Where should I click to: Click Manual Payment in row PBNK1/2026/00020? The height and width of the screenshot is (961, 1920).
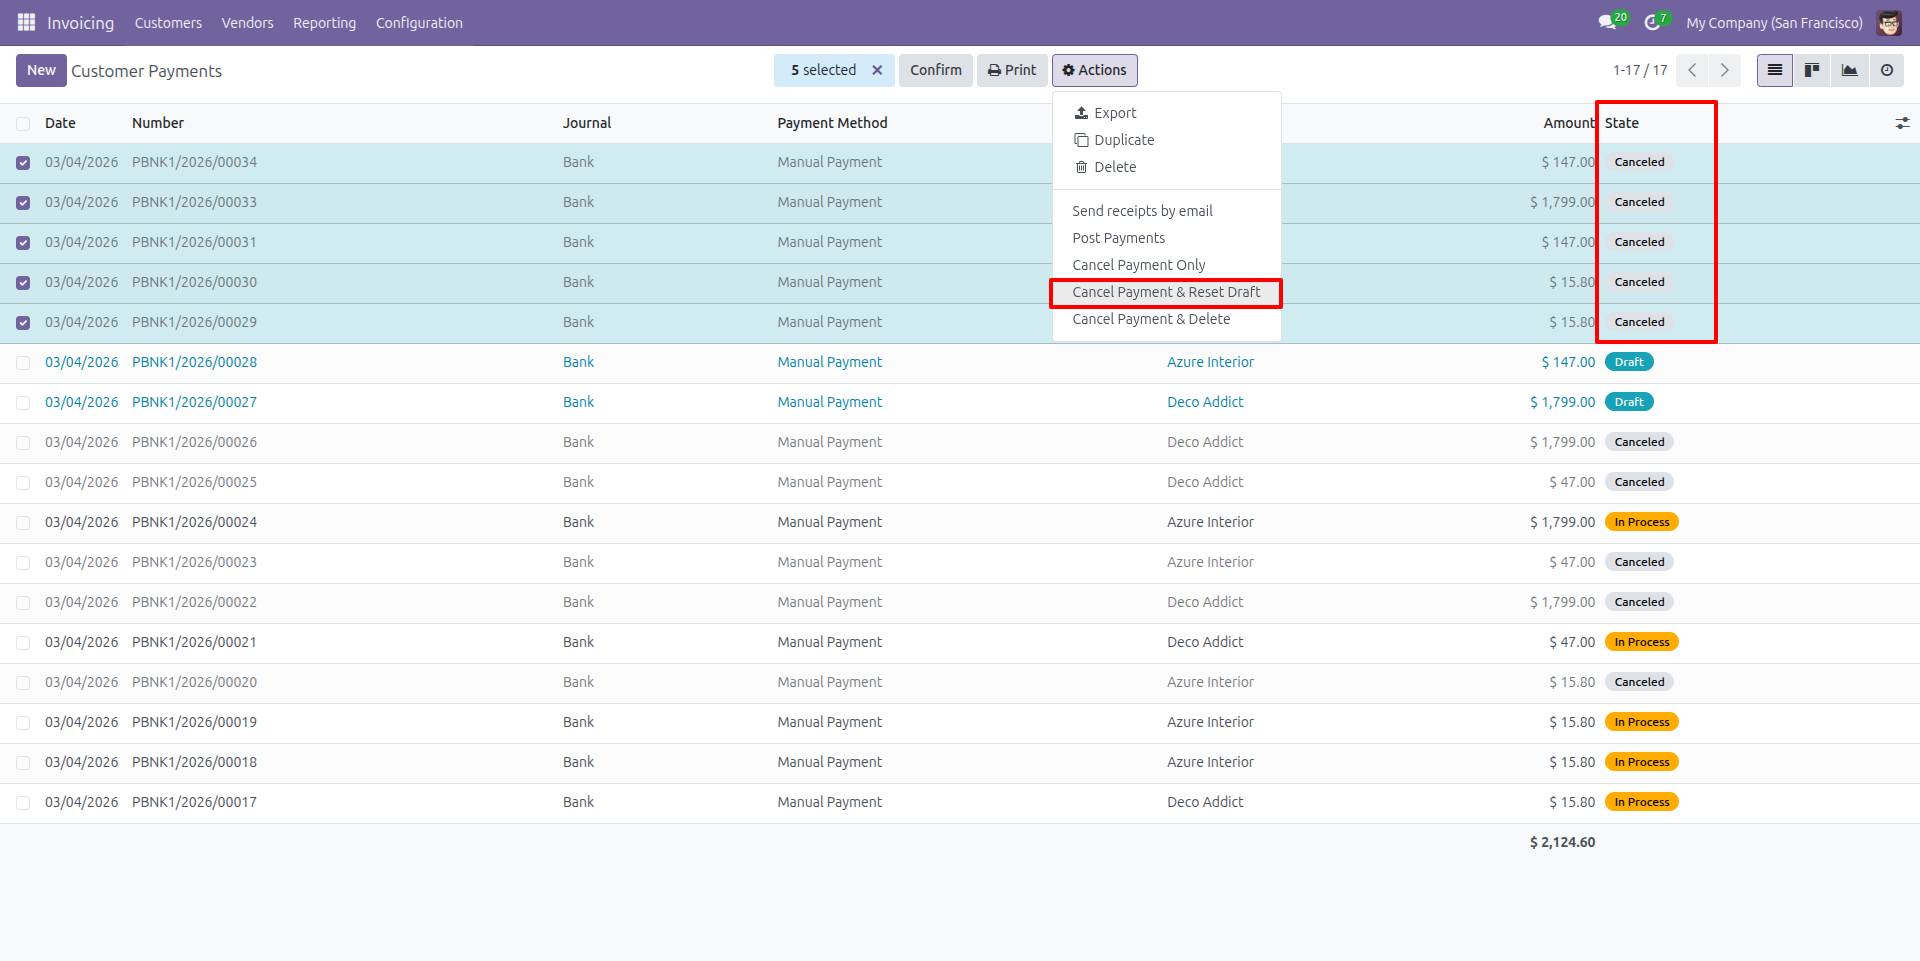pos(830,682)
